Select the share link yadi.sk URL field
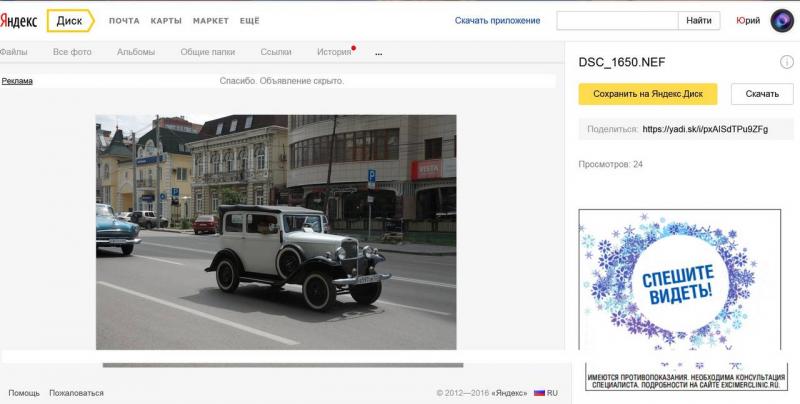Image resolution: width=800 pixels, height=404 pixels. [x=705, y=129]
